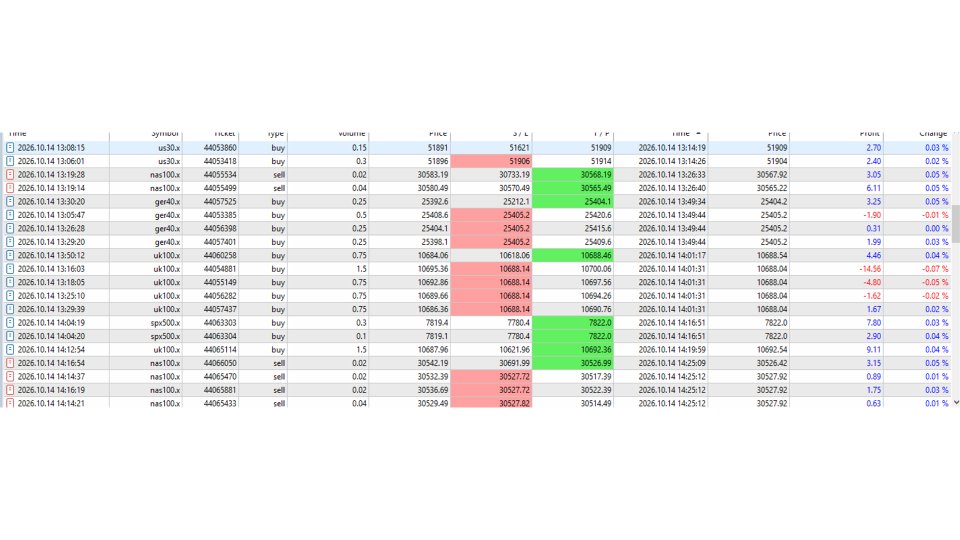
Task: Click the buy order icon for ticket 44056282
Action: click(10, 296)
